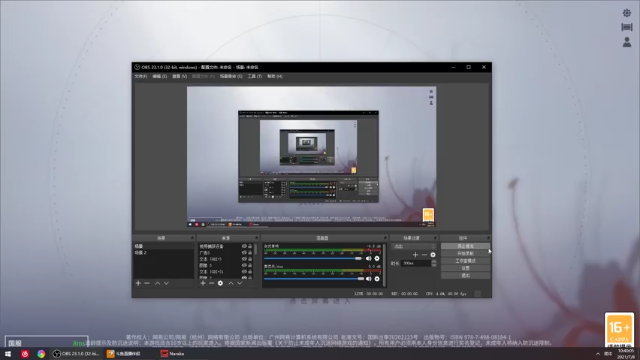Open the 淡出 transition type dropdown
Screen dimensions: 640x360
[413, 247]
